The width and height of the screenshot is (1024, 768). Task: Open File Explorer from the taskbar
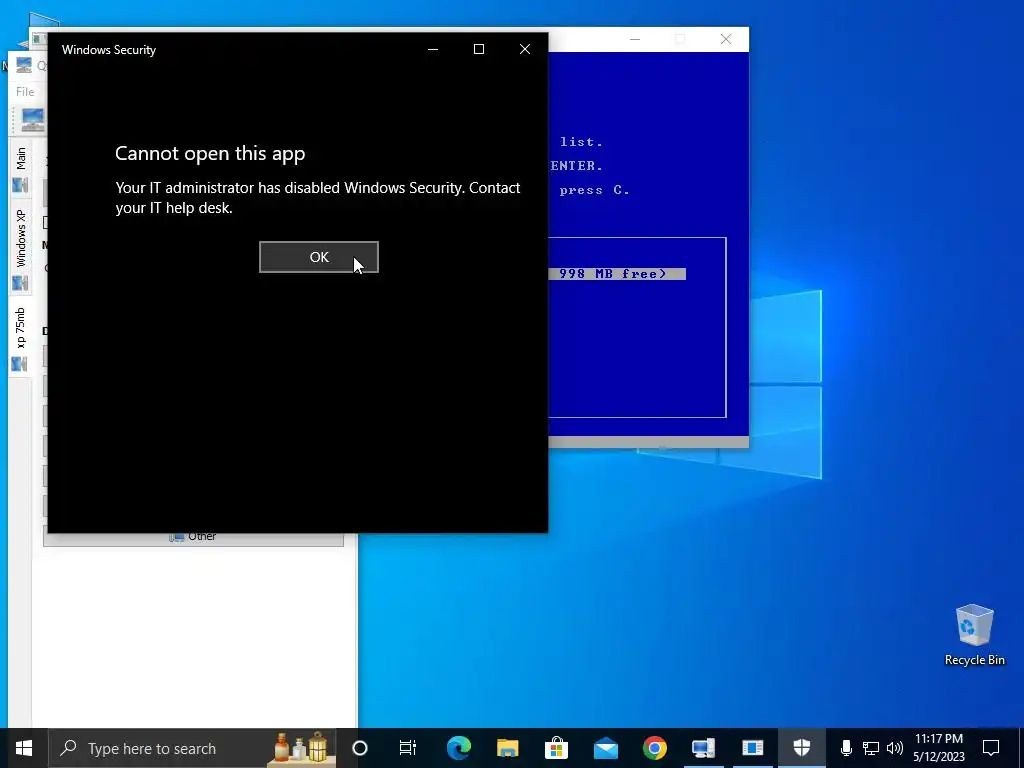pyautogui.click(x=507, y=748)
